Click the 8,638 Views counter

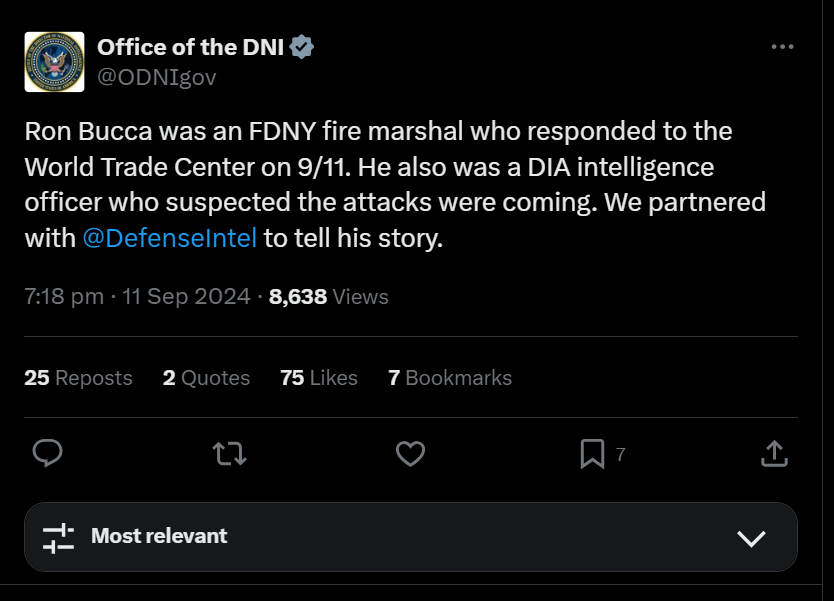coord(329,296)
